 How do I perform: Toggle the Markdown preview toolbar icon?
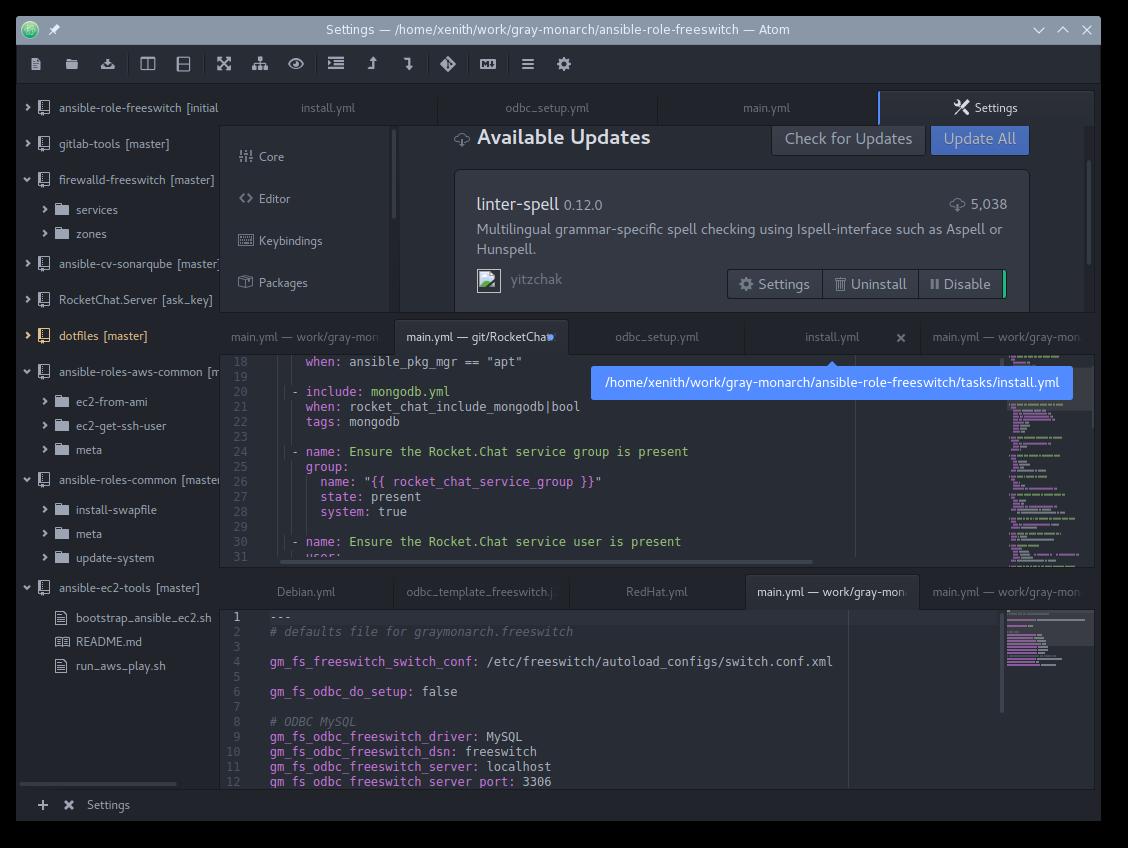click(488, 64)
